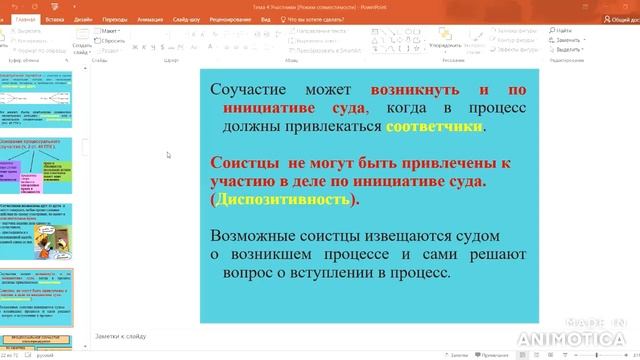Image resolution: width=640 pixels, height=360 pixels.
Task: Click Преобразовать в SmartArt option
Action: (325, 51)
